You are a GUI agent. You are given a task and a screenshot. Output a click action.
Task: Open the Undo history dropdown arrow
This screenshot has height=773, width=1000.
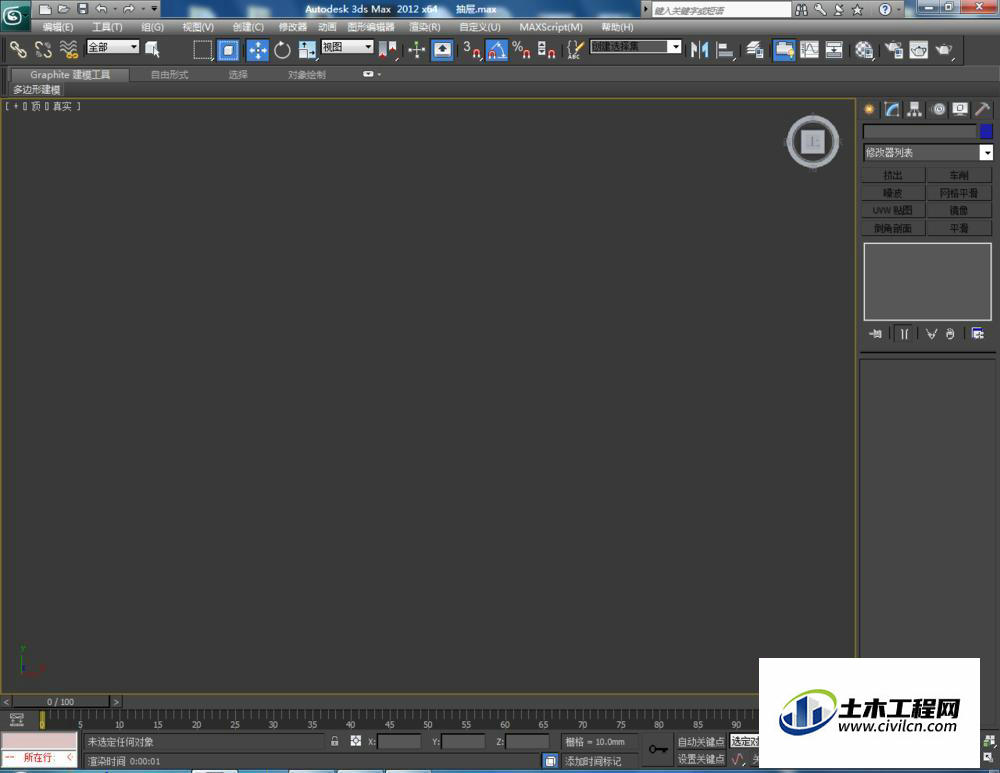pos(115,9)
